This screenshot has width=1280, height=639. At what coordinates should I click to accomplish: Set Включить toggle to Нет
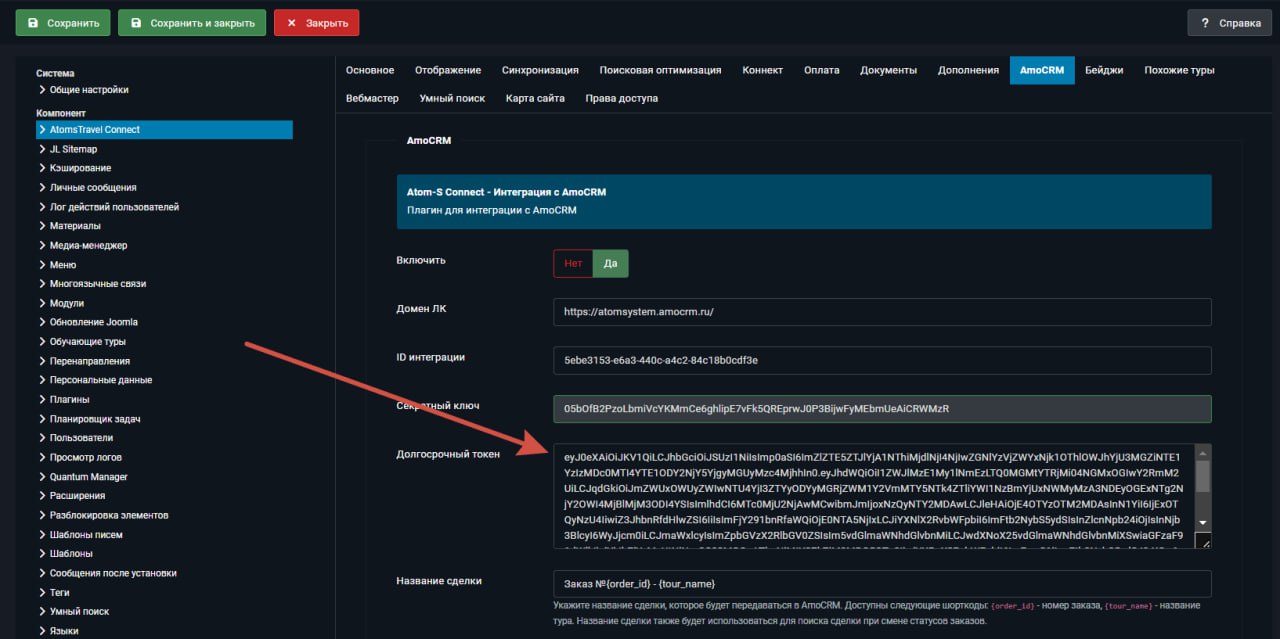pyautogui.click(x=573, y=263)
